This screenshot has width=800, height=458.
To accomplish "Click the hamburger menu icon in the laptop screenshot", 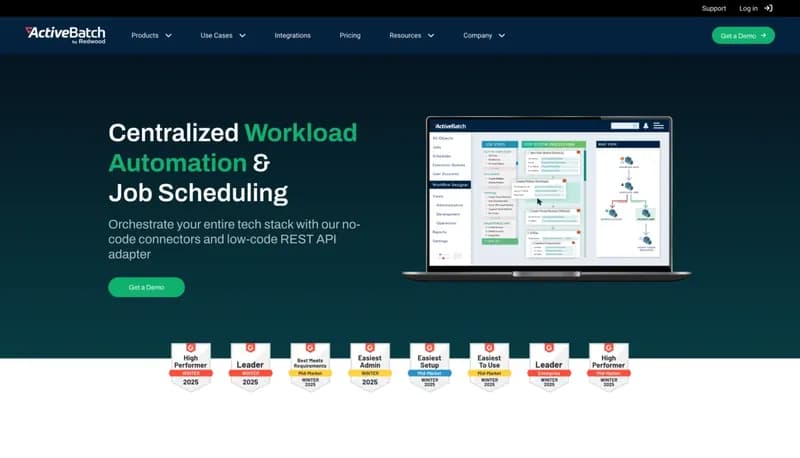I will point(658,125).
